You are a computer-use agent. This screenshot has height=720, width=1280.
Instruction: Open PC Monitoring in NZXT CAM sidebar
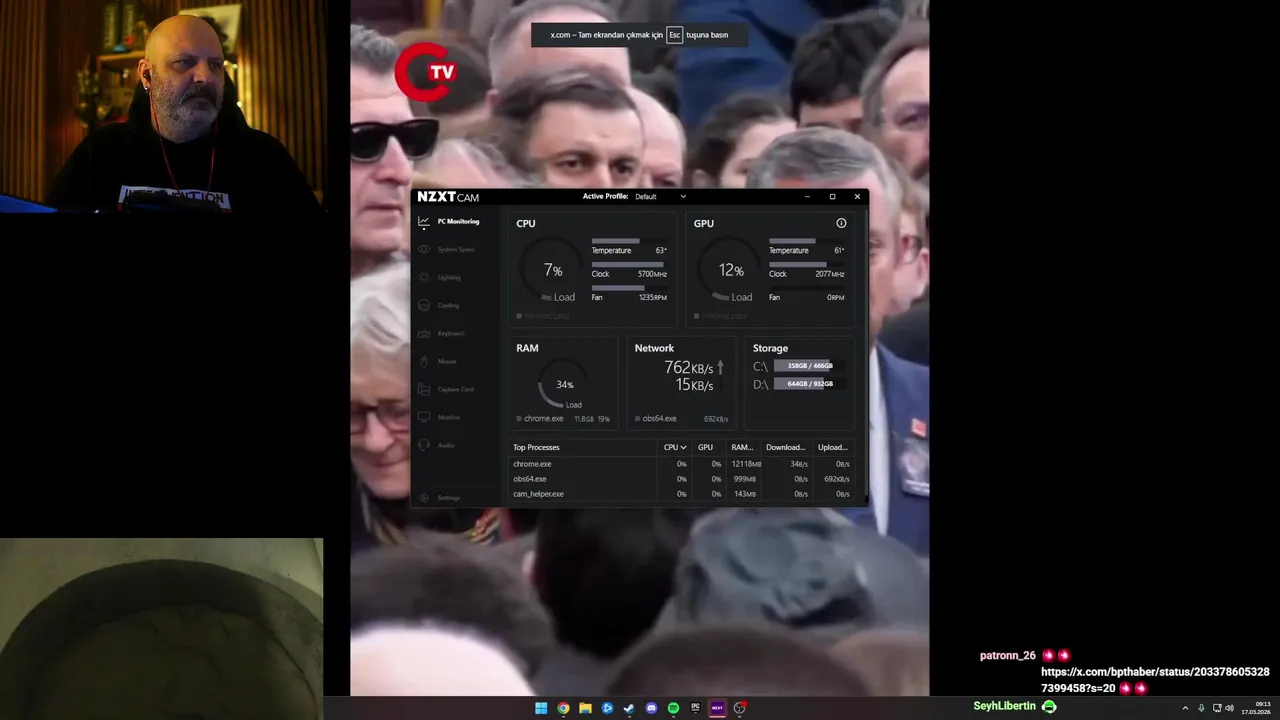(x=449, y=221)
